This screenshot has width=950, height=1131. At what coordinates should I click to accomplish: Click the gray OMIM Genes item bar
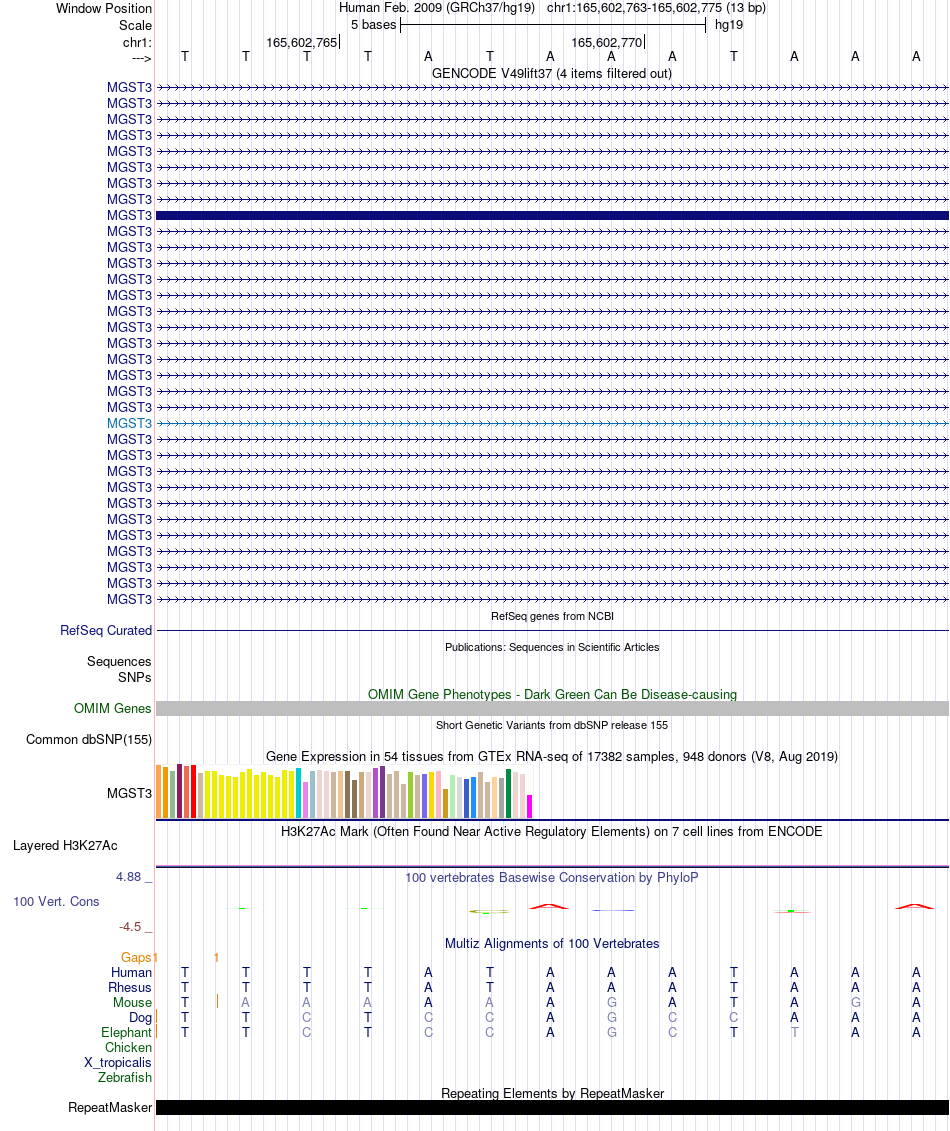[x=552, y=708]
